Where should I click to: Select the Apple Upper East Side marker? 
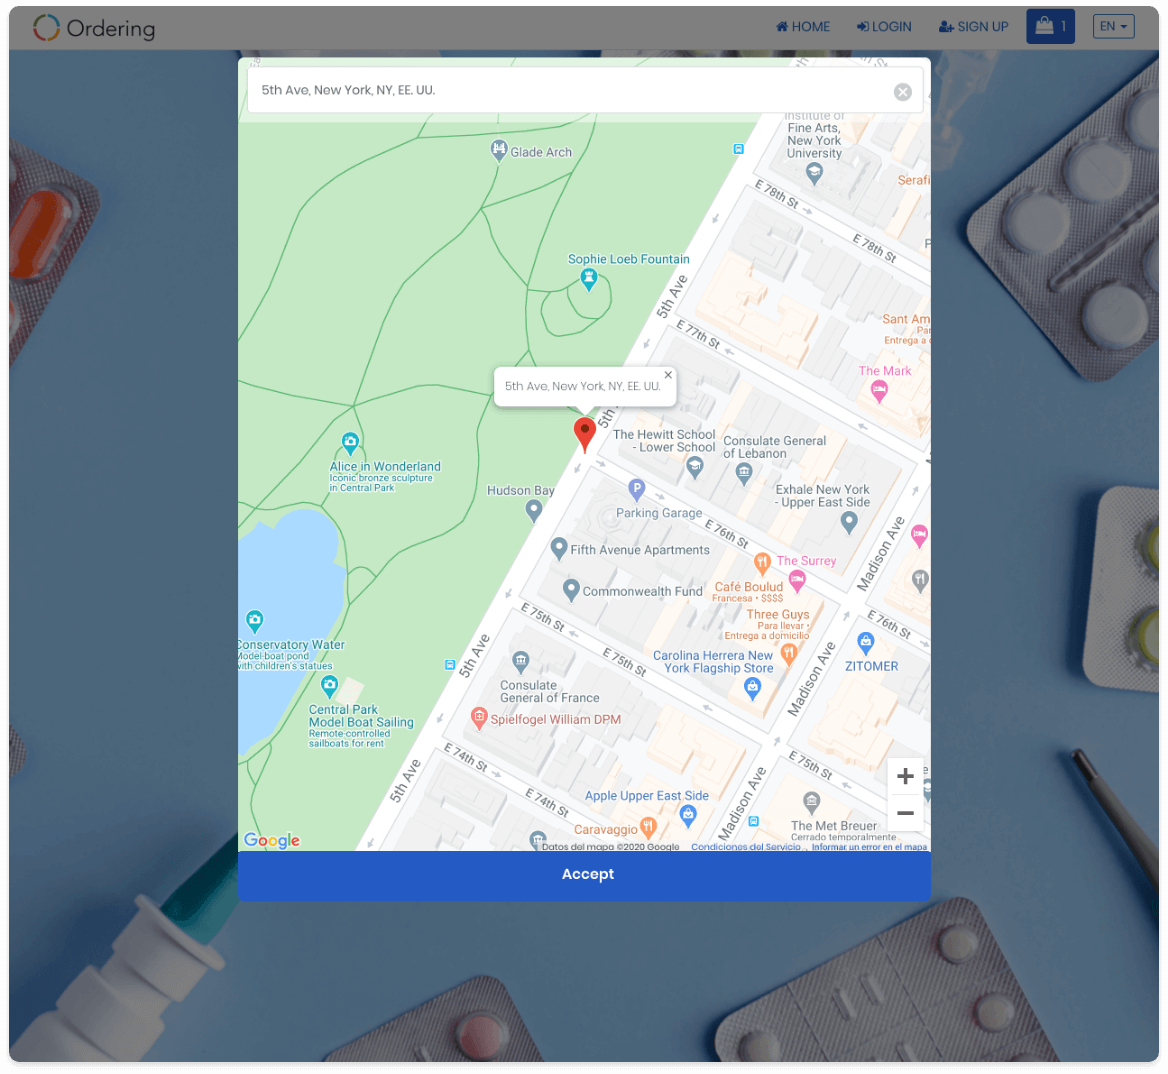(x=688, y=816)
